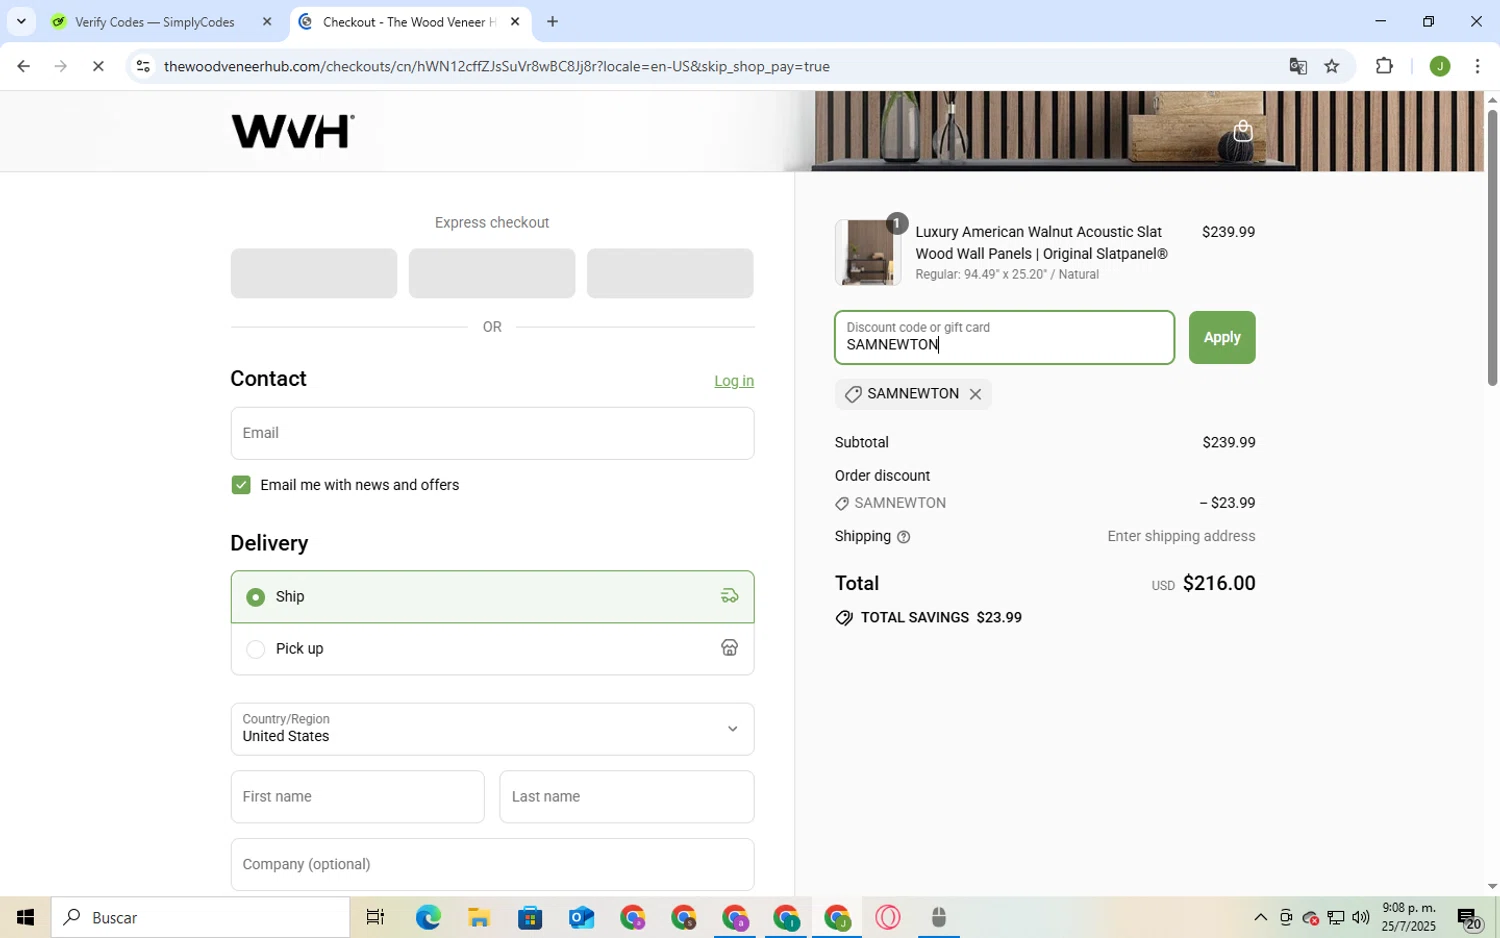Viewport: 1500px width, 938px height.
Task: Click the walnut slat panel product thumbnail
Action: click(x=868, y=253)
